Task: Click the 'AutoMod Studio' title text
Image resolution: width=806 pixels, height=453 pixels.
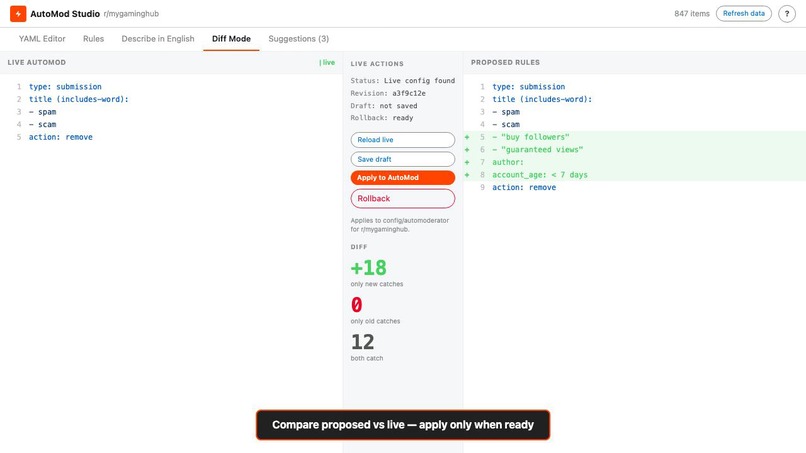Action: (65, 14)
